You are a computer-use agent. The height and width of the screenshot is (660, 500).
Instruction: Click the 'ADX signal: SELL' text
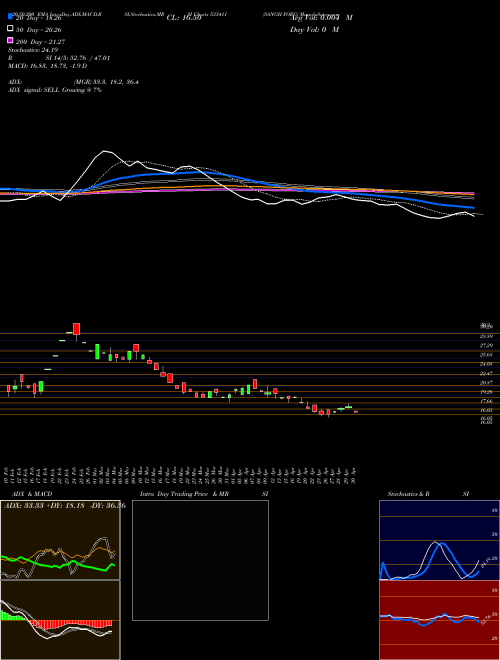tap(55, 90)
